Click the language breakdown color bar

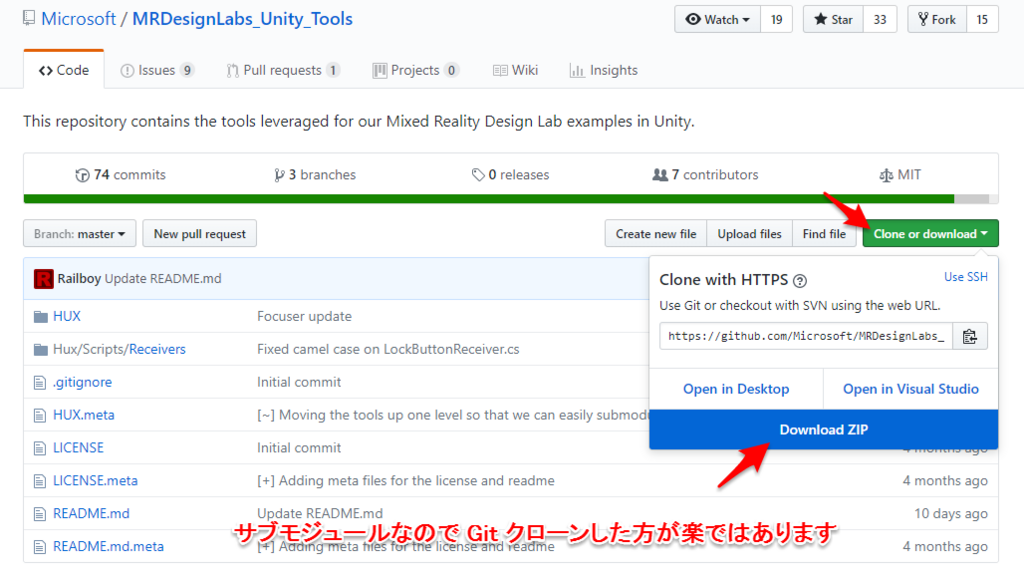pyautogui.click(x=511, y=199)
